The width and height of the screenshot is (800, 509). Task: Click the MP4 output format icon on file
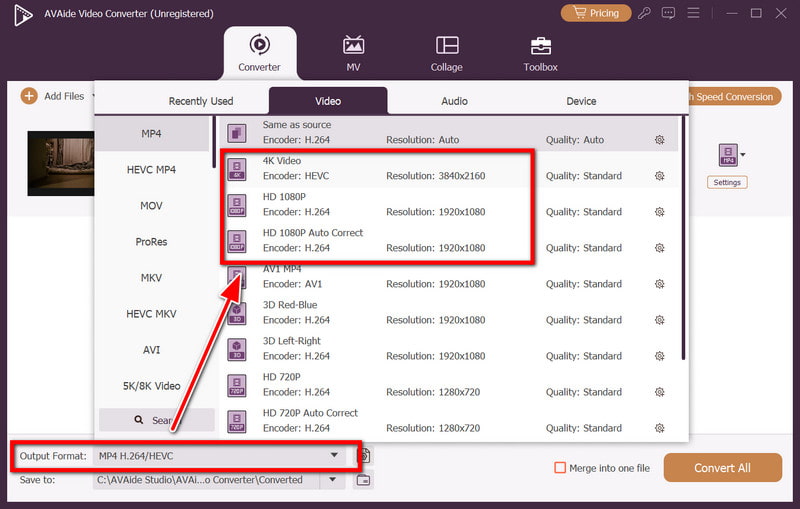pyautogui.click(x=728, y=155)
